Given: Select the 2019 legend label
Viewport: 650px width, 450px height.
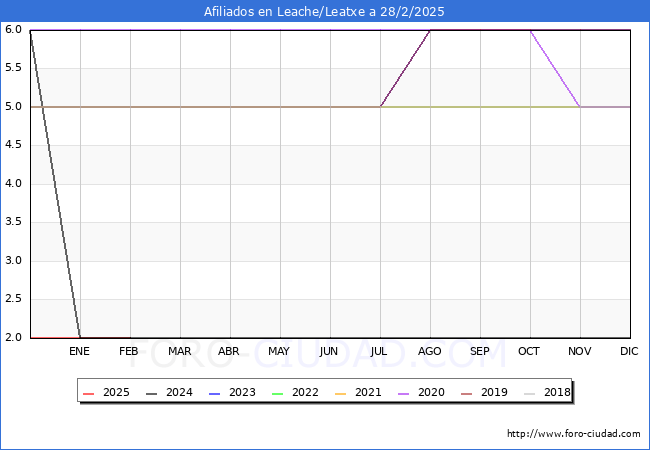Looking at the screenshot, I should [494, 392].
